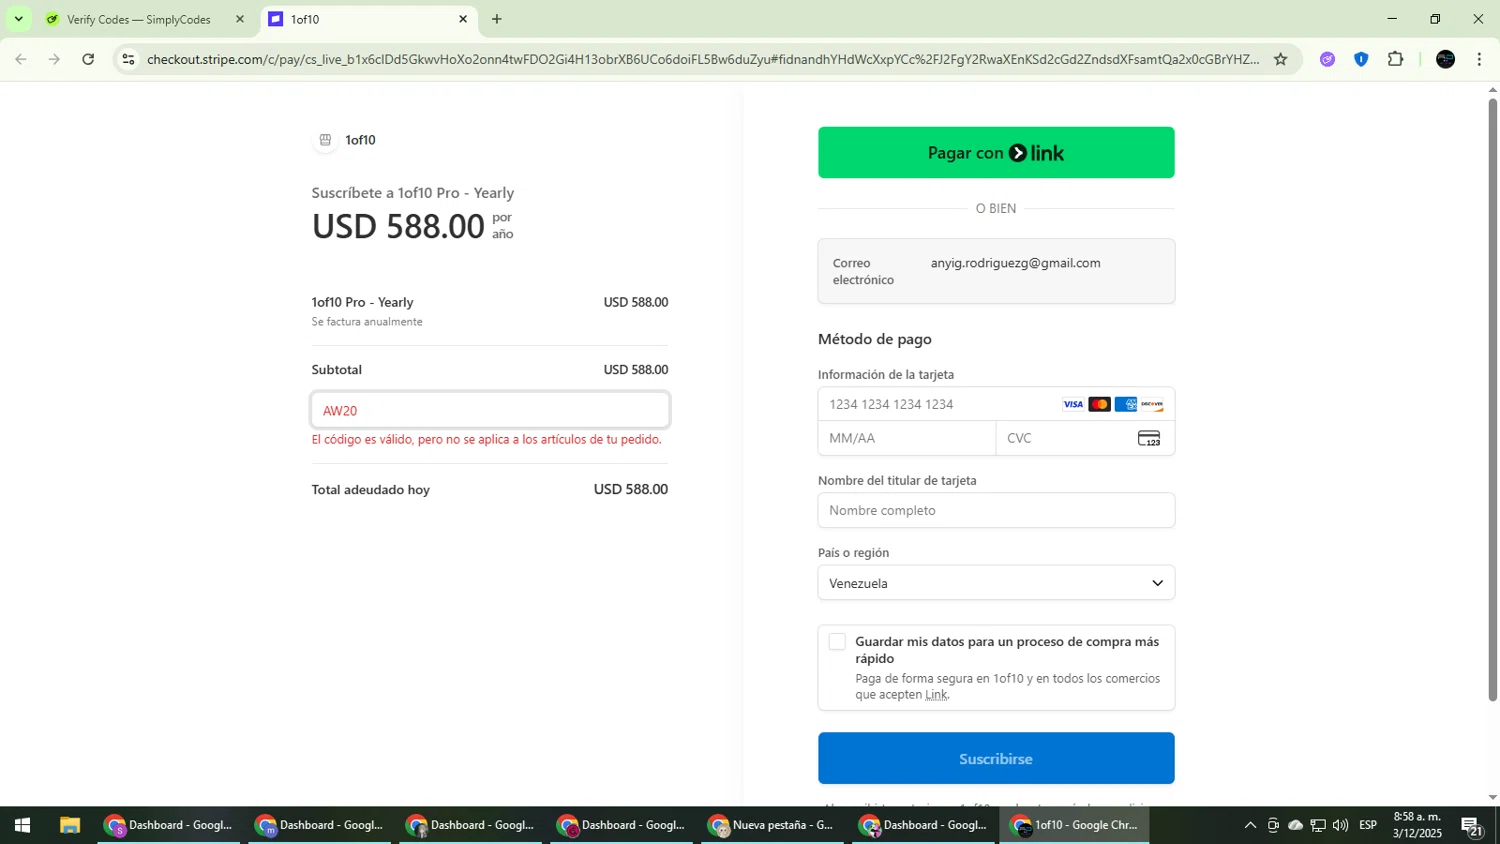Switch to Nueva pestaña Chrome taskbar window
Viewport: 1500px width, 844px height.
[x=773, y=825]
